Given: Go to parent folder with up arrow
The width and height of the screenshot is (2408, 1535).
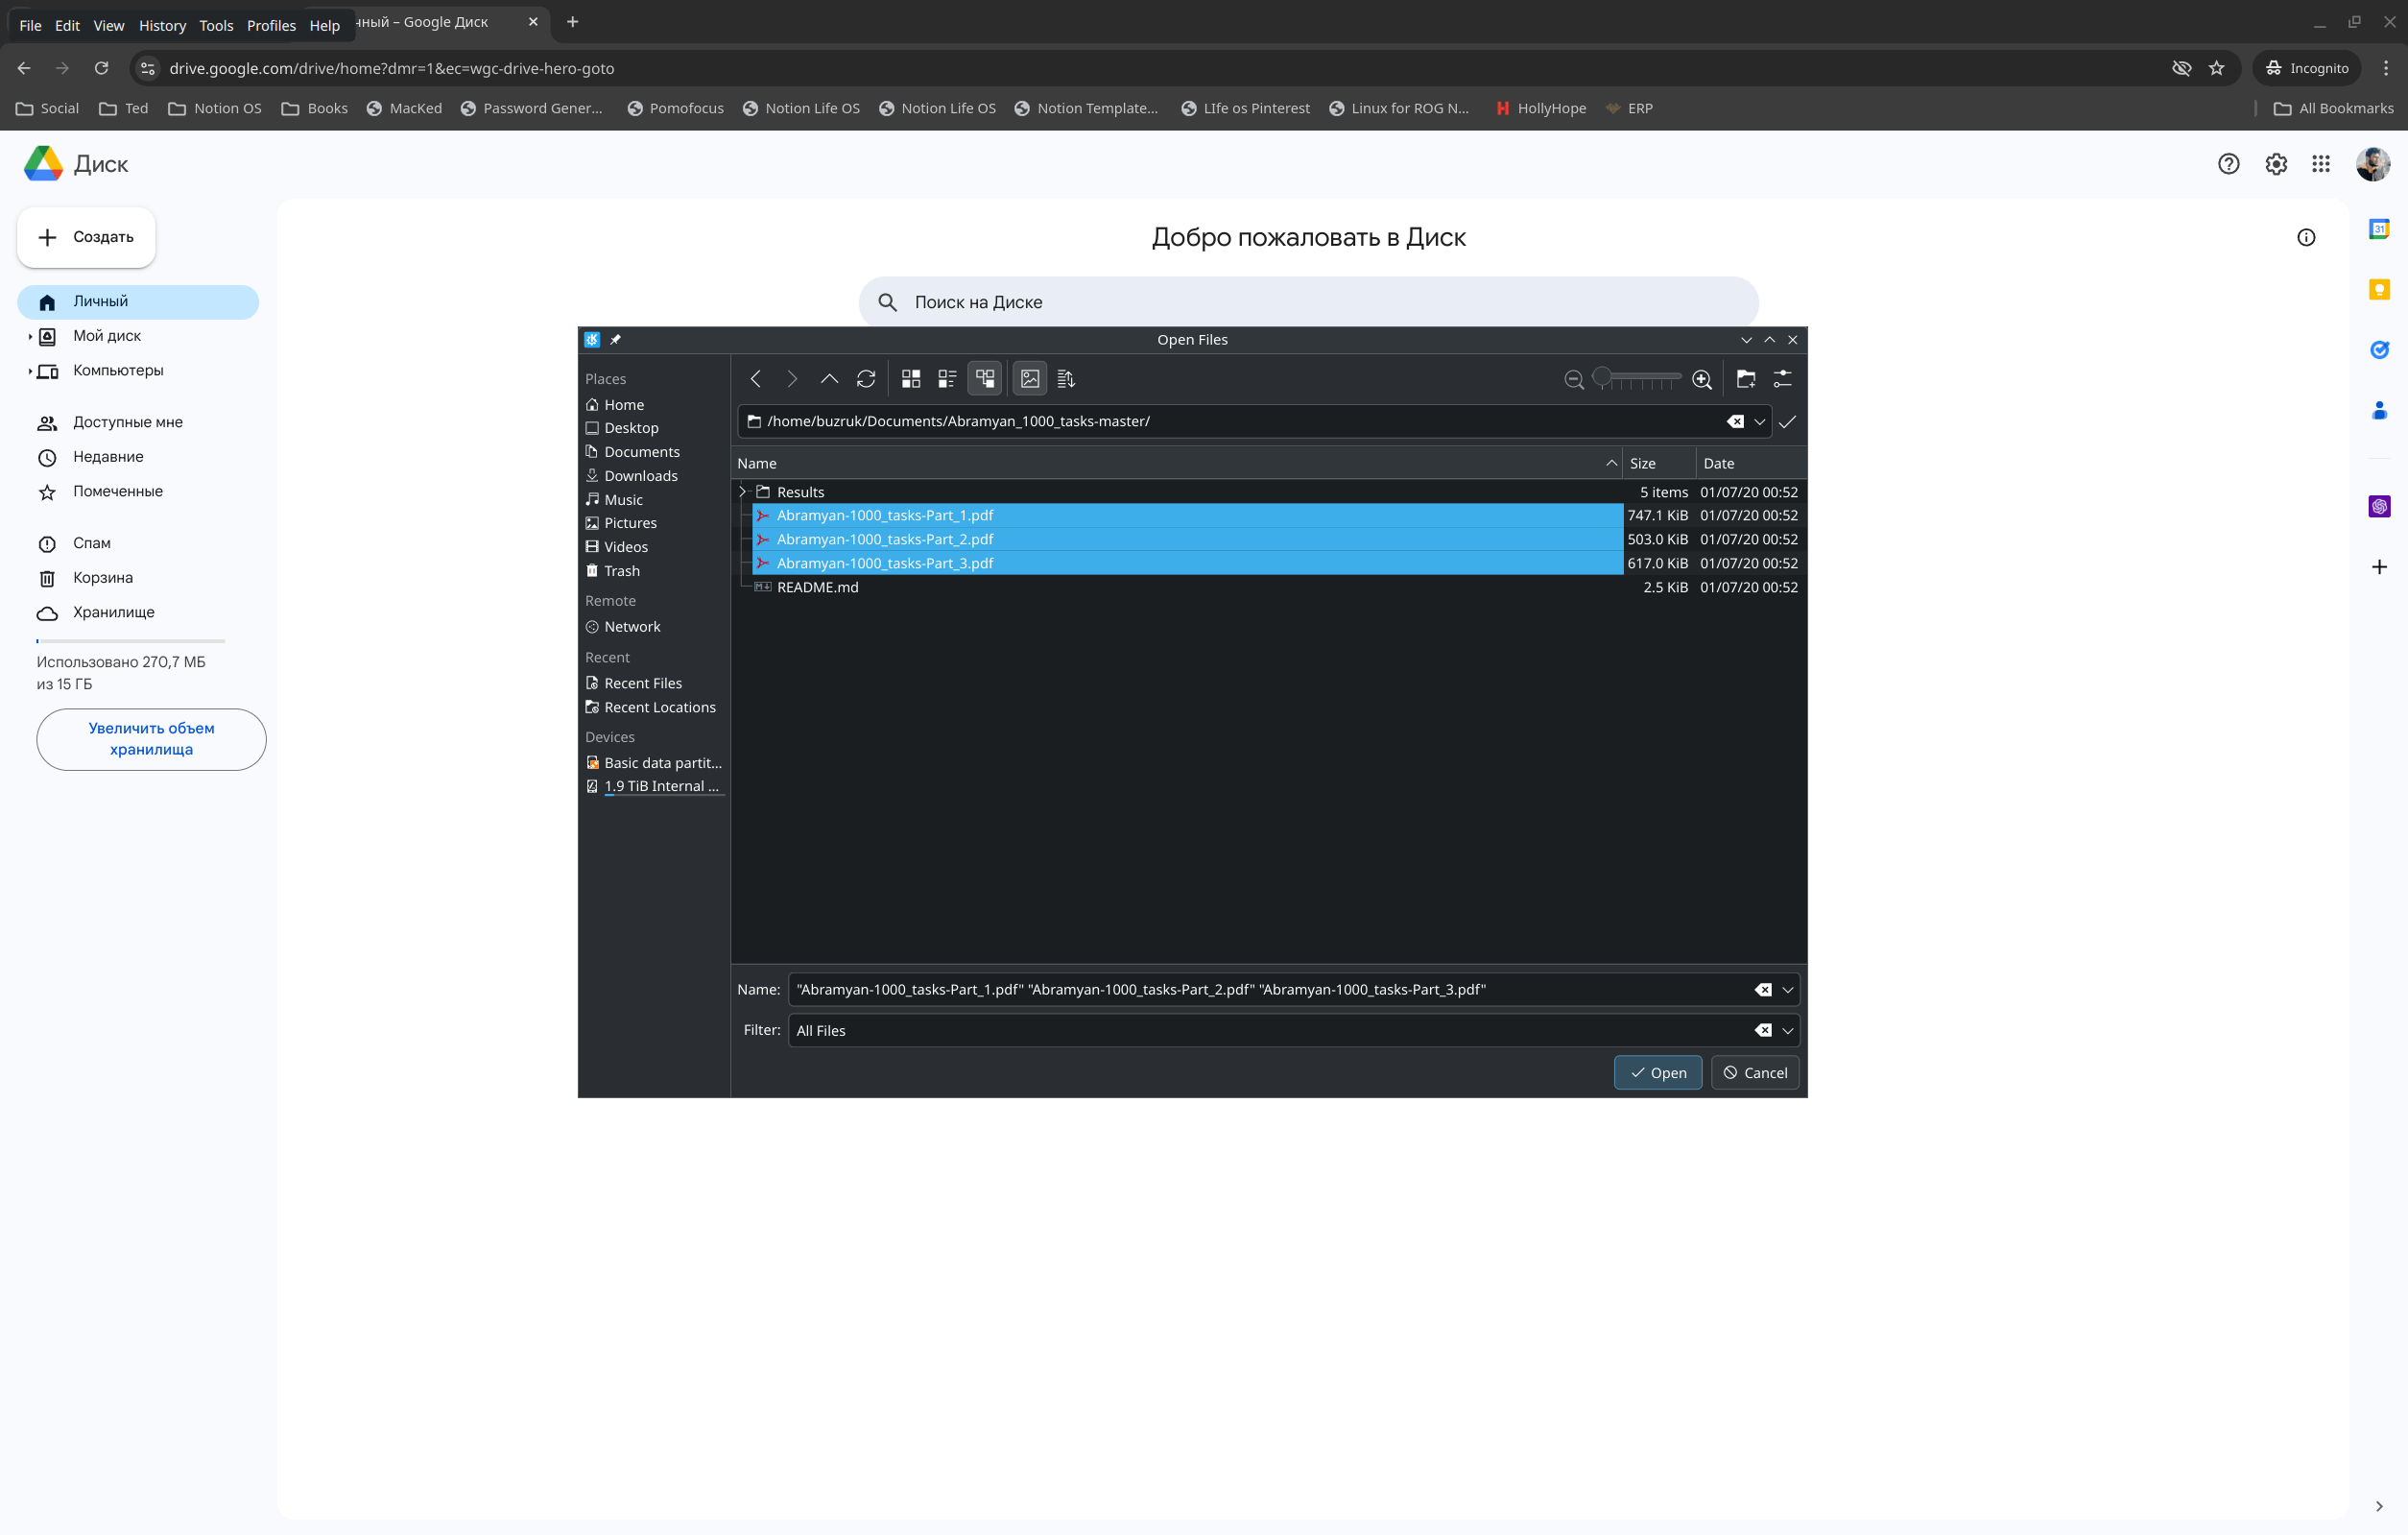Looking at the screenshot, I should (829, 379).
